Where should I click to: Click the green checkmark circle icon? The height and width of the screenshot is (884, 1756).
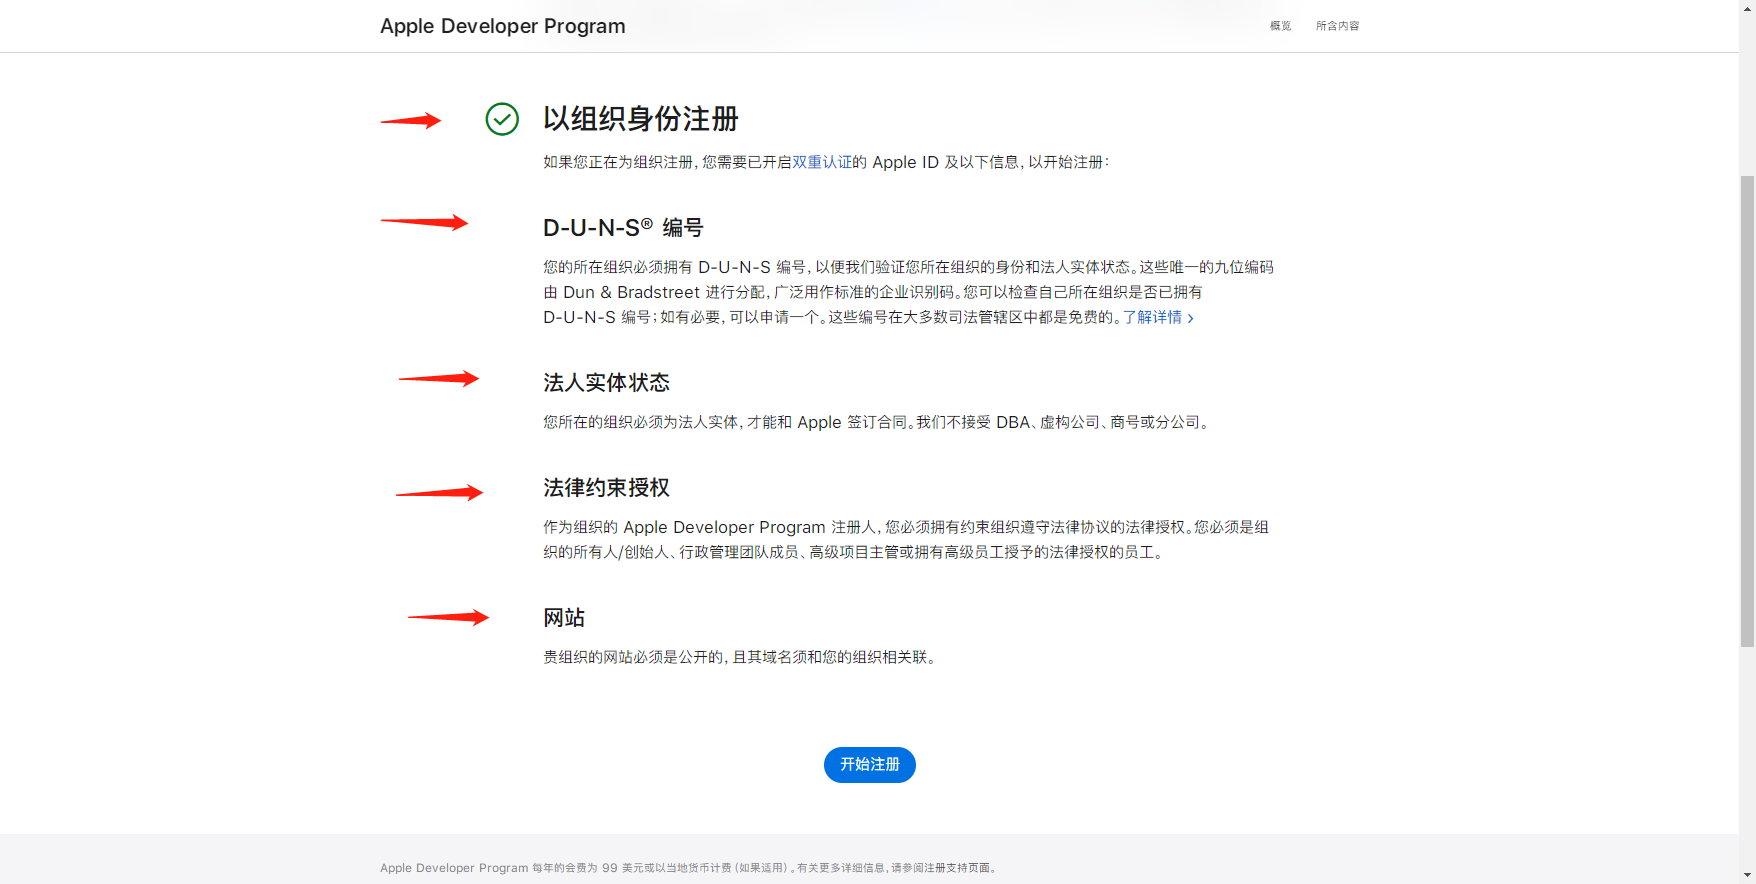pyautogui.click(x=502, y=119)
